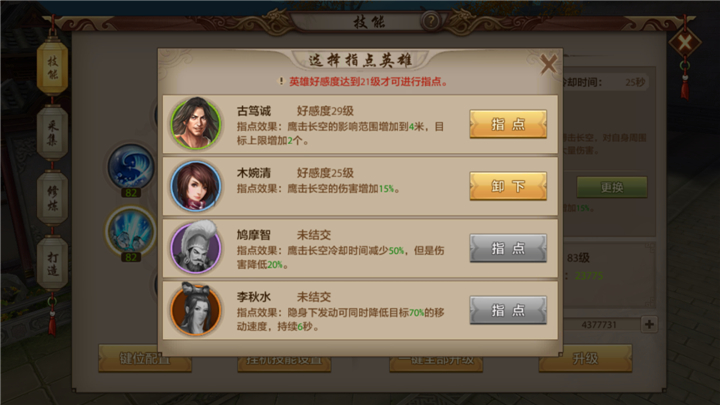Close the 选择指点英雄 dialog

tap(548, 64)
